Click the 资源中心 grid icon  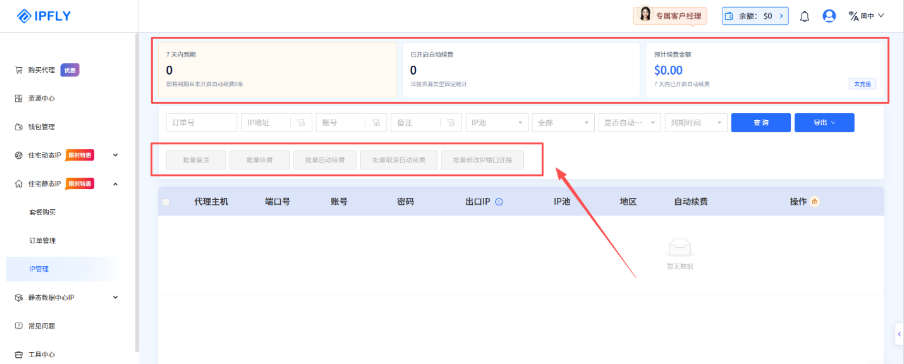point(18,98)
